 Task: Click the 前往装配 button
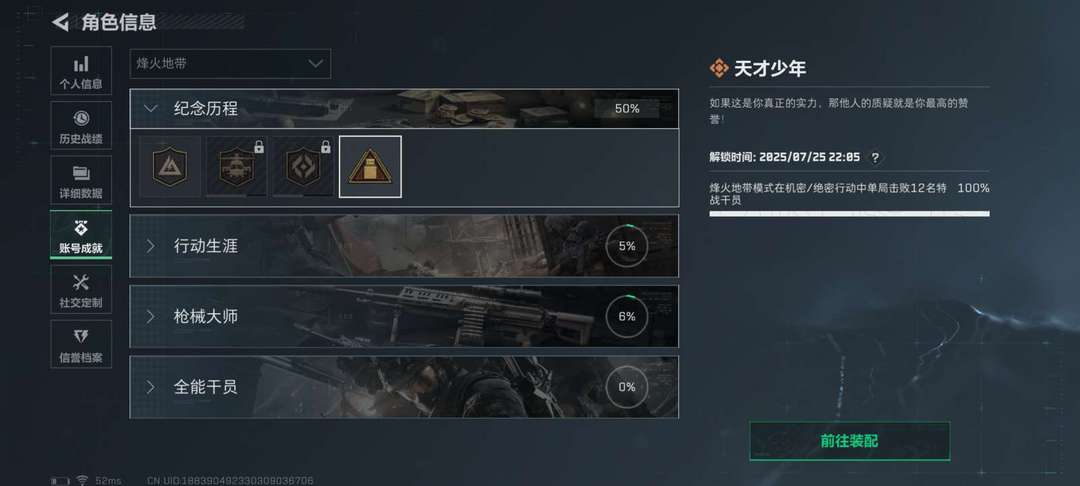[x=849, y=441]
